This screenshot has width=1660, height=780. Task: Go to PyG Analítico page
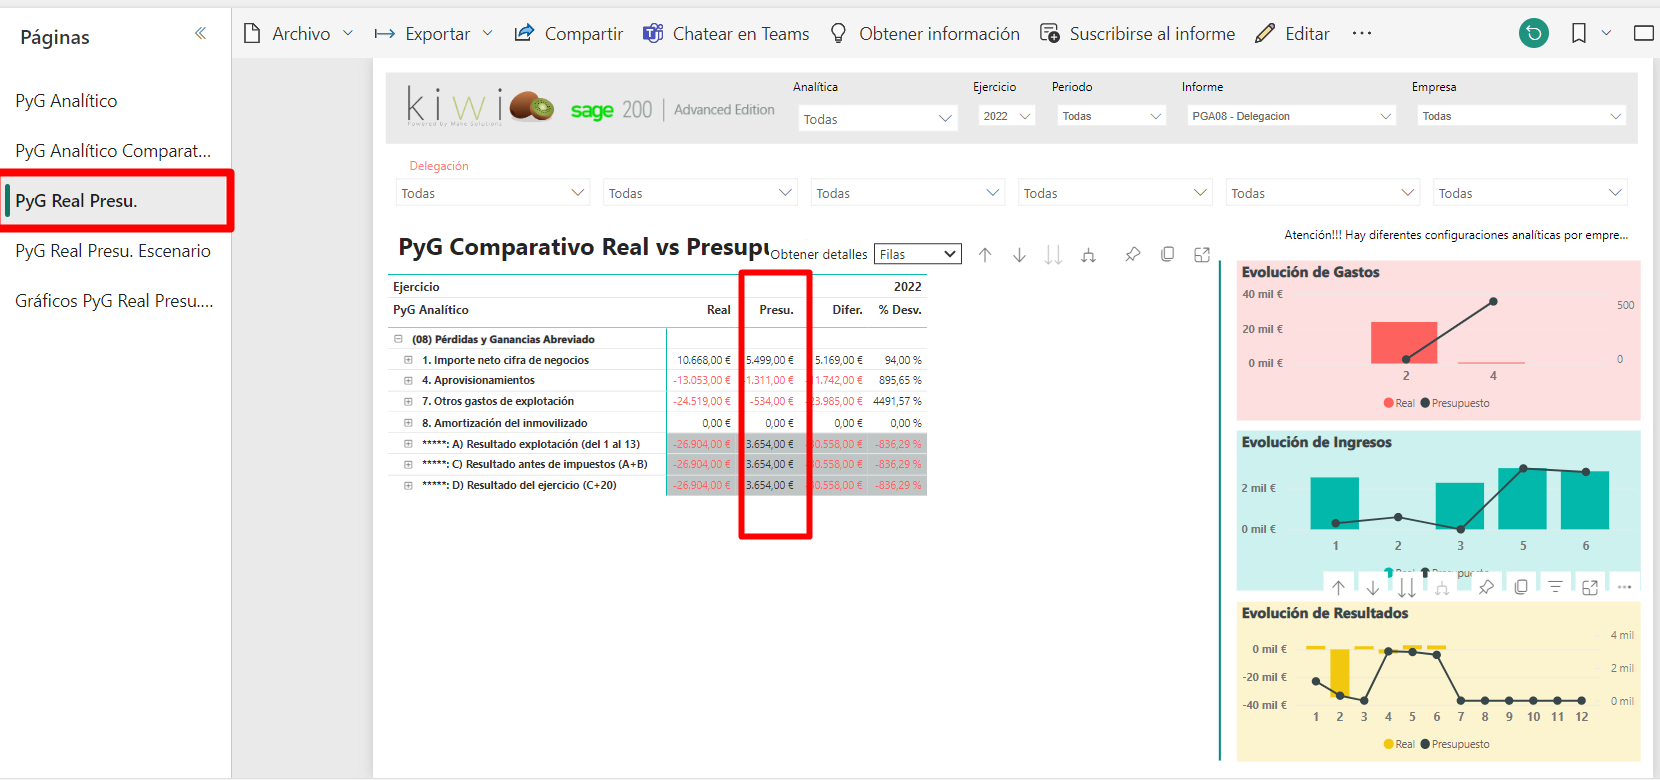(x=66, y=101)
